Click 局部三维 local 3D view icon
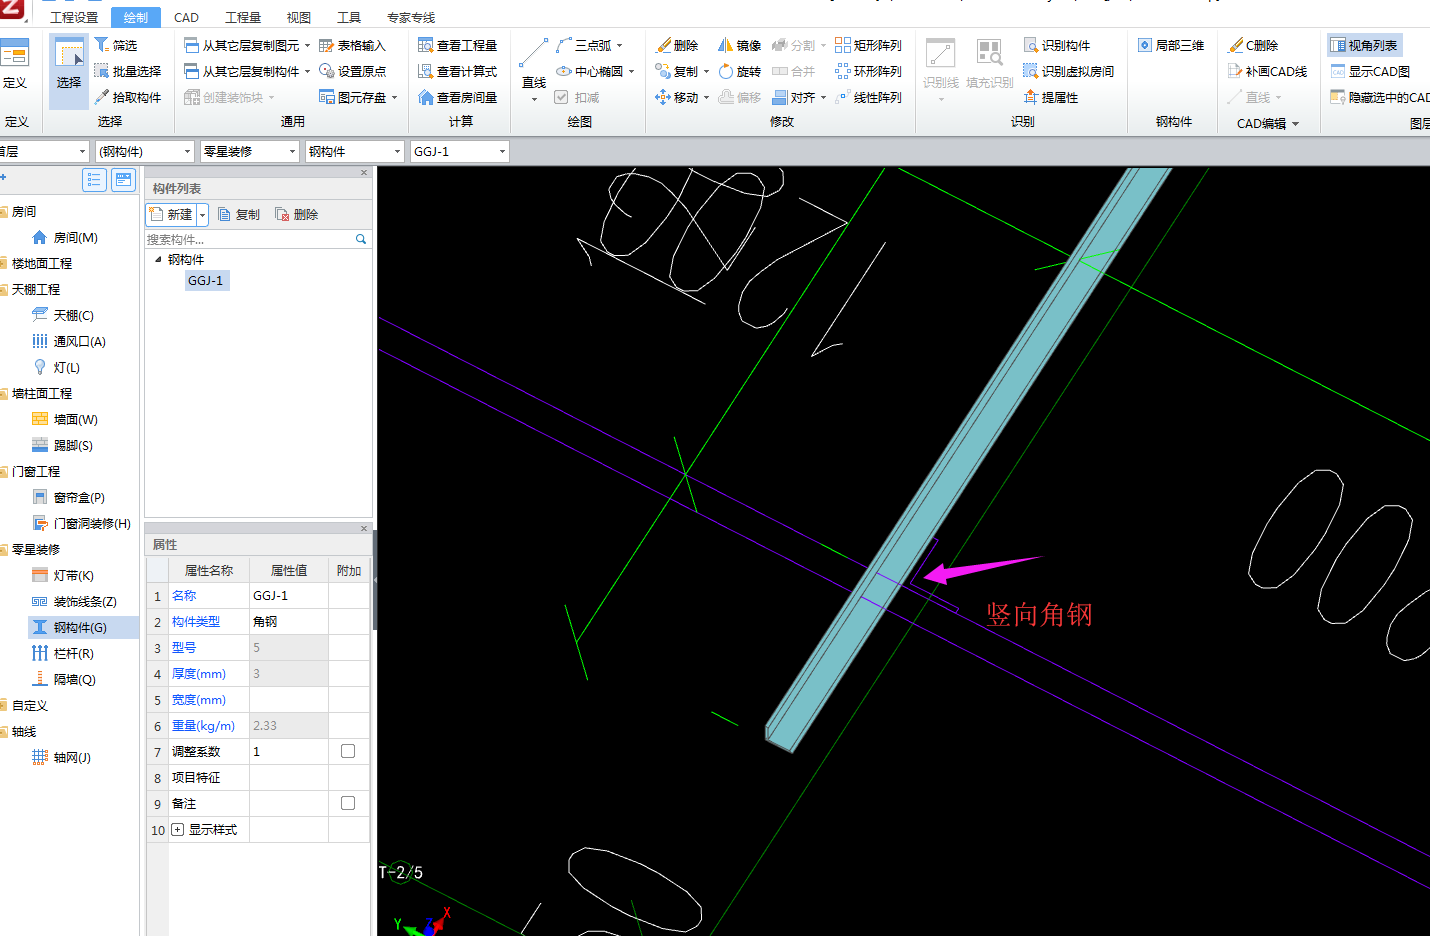 click(x=1145, y=45)
